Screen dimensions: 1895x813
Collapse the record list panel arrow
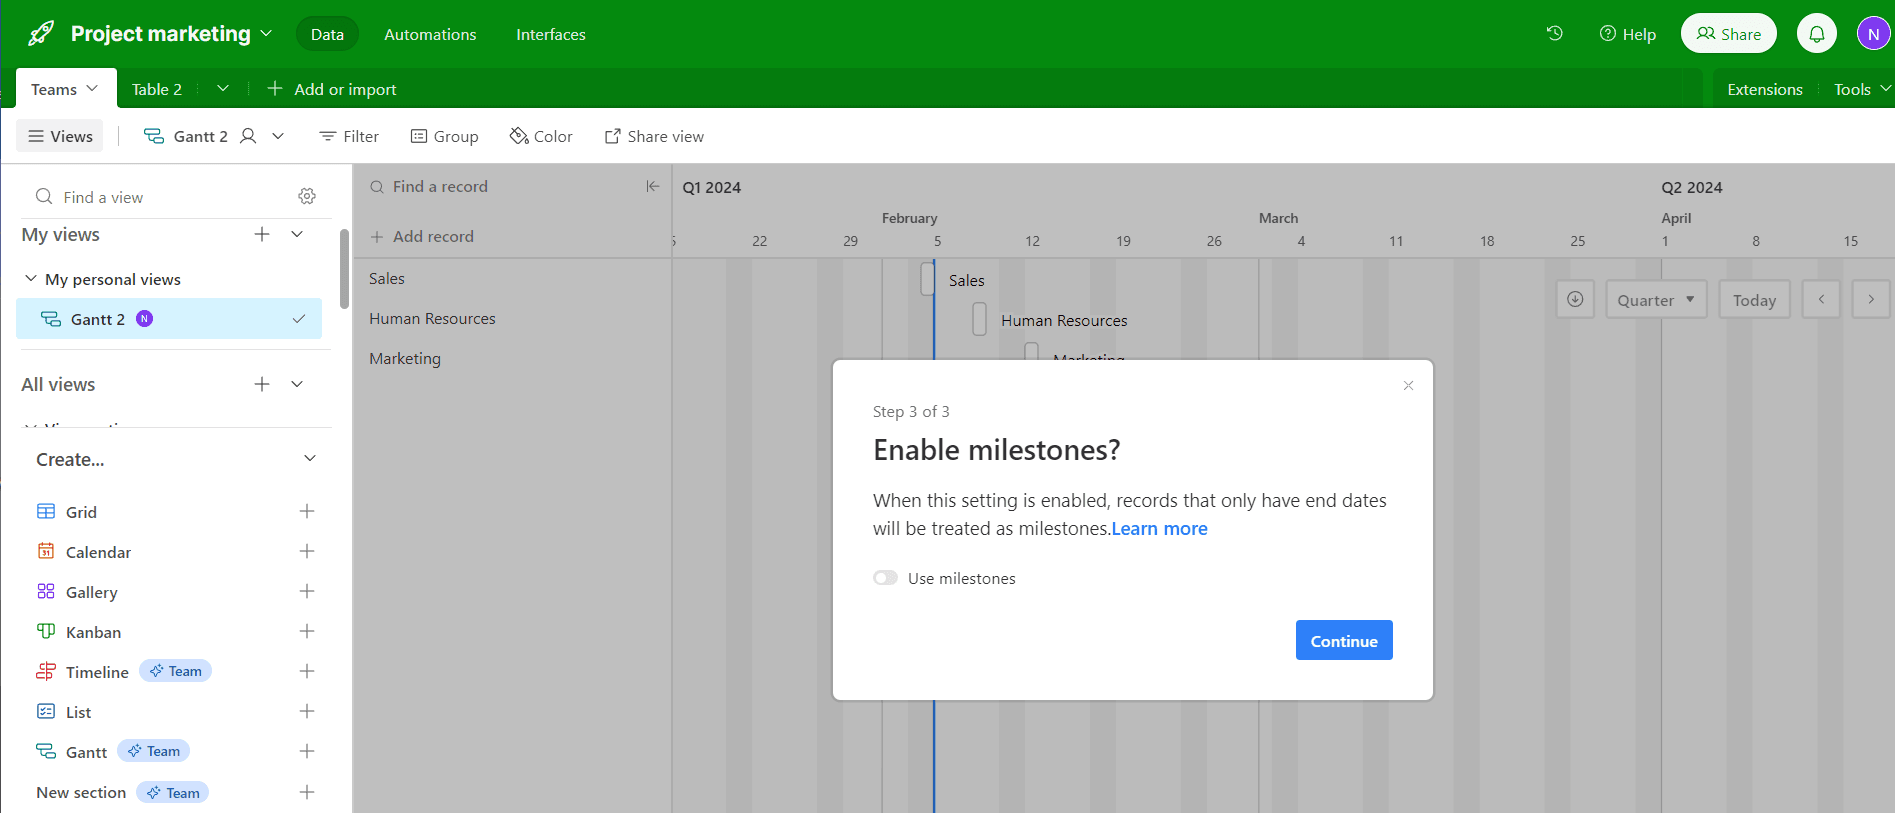coord(652,186)
